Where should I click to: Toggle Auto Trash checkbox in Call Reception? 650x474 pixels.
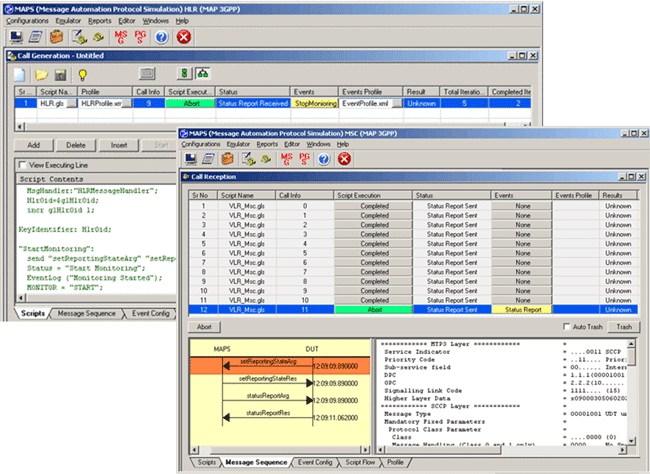(567, 327)
